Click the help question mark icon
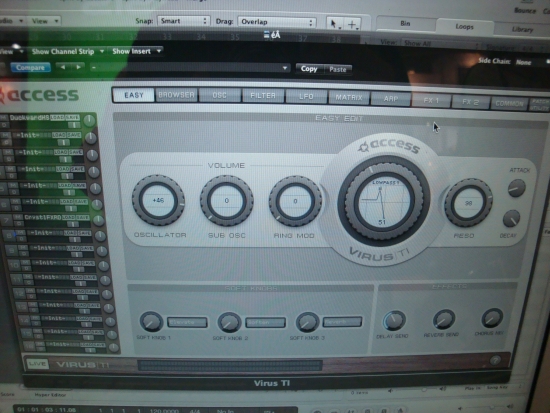This screenshot has height=413, width=550. click(x=495, y=360)
